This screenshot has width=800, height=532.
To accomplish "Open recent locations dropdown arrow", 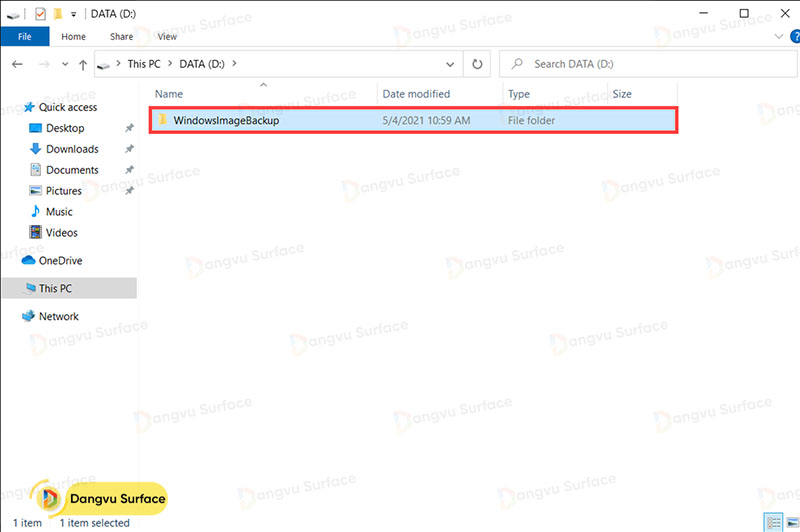I will tap(65, 64).
